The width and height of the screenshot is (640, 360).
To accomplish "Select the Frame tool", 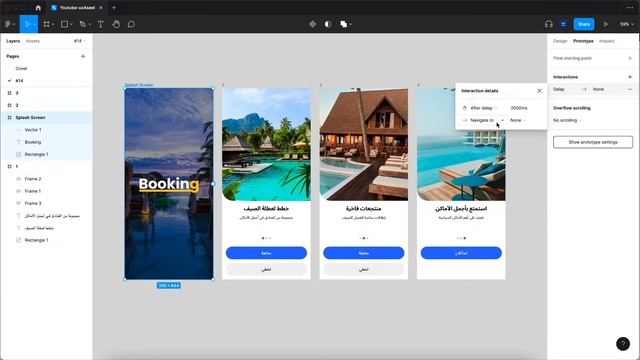I will (x=47, y=24).
